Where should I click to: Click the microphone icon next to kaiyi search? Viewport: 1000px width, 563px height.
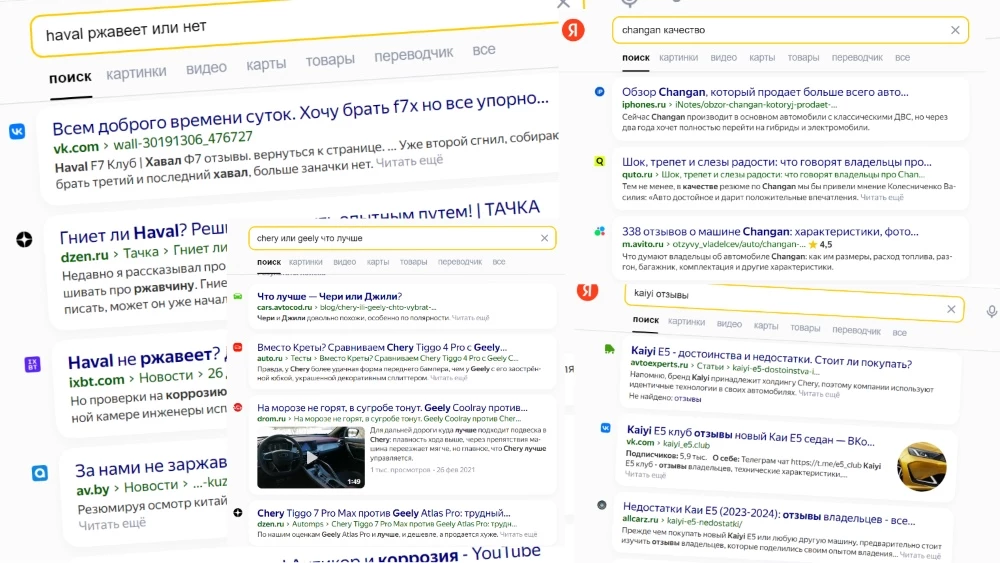click(991, 311)
